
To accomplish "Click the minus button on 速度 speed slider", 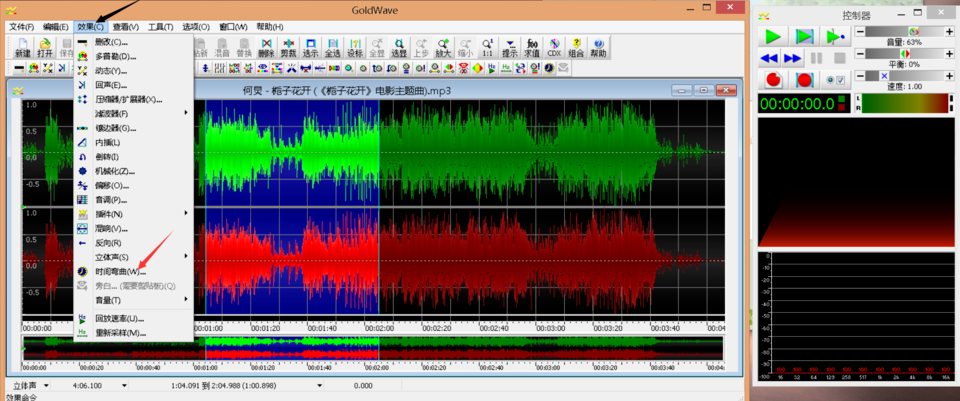I will [860, 76].
